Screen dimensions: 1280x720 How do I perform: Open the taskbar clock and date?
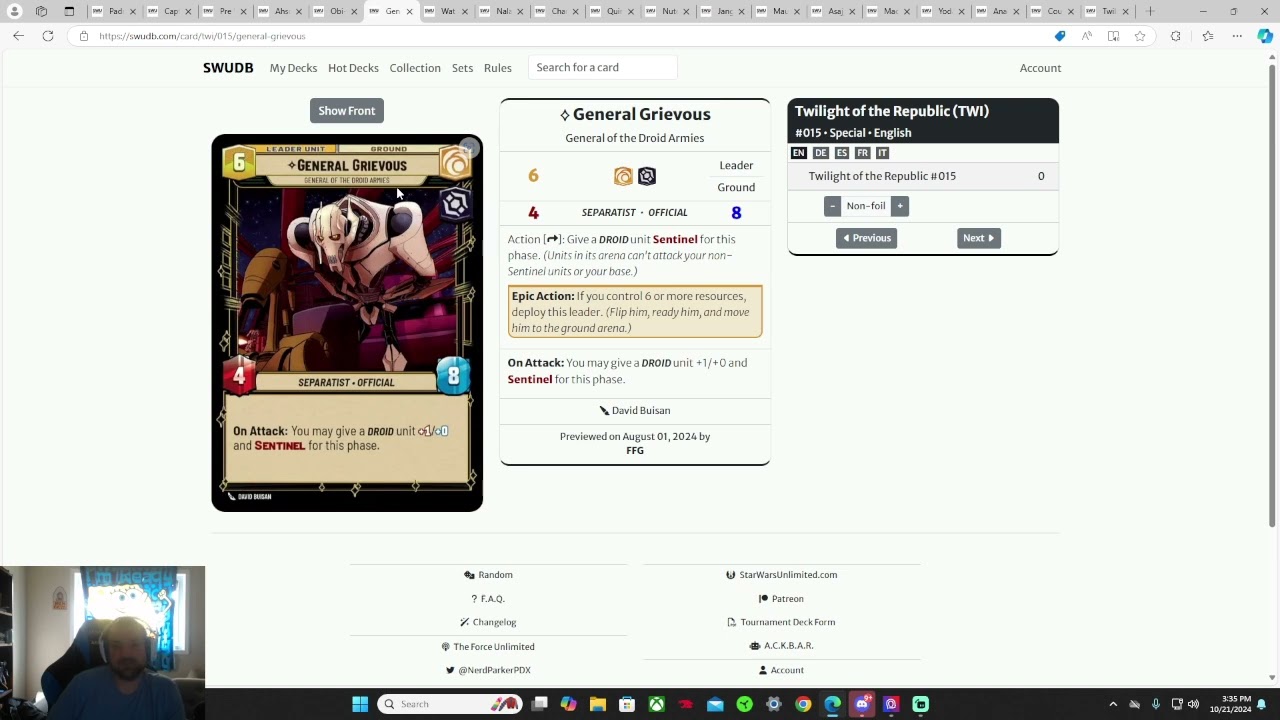(1230, 704)
